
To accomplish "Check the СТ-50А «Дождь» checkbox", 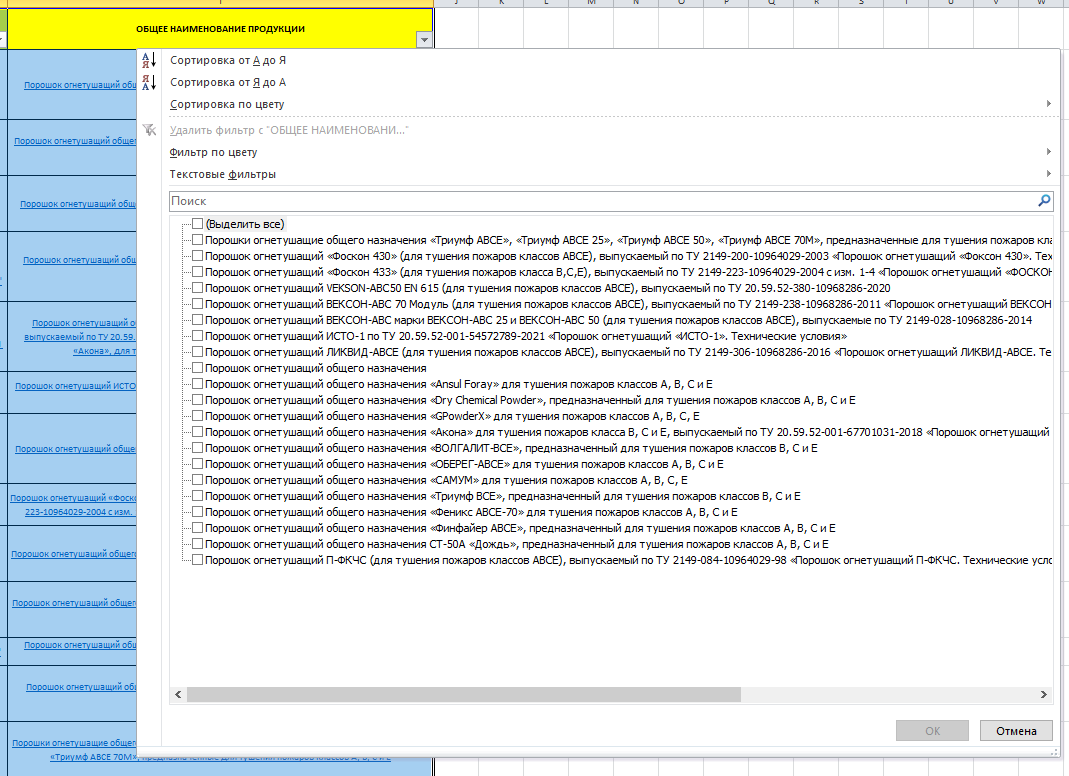I will pyautogui.click(x=197, y=544).
